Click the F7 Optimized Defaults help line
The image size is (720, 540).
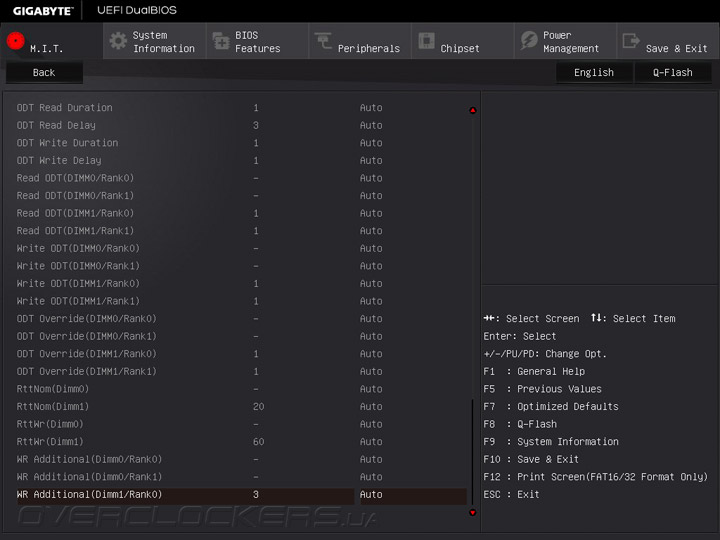pyautogui.click(x=551, y=406)
